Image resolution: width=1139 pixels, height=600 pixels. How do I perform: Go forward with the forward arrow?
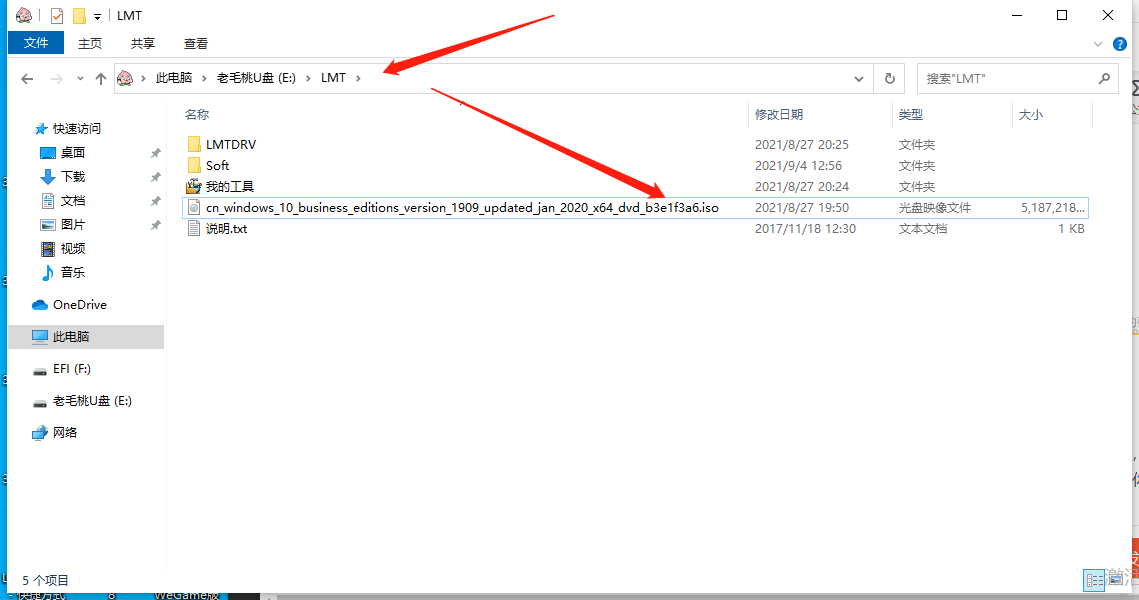click(x=56, y=78)
